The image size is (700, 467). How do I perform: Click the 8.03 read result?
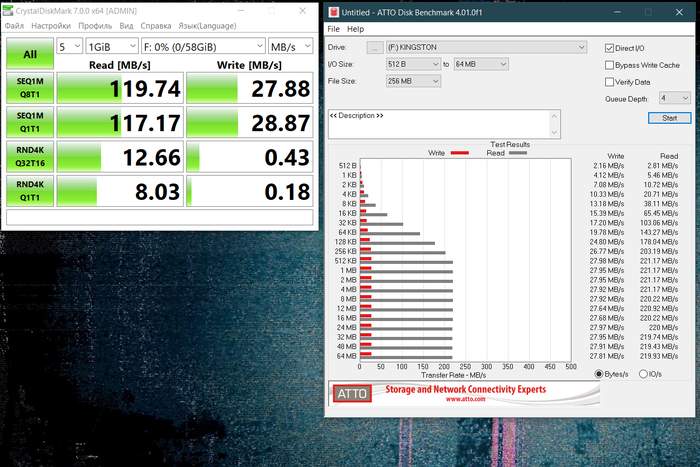[120, 191]
